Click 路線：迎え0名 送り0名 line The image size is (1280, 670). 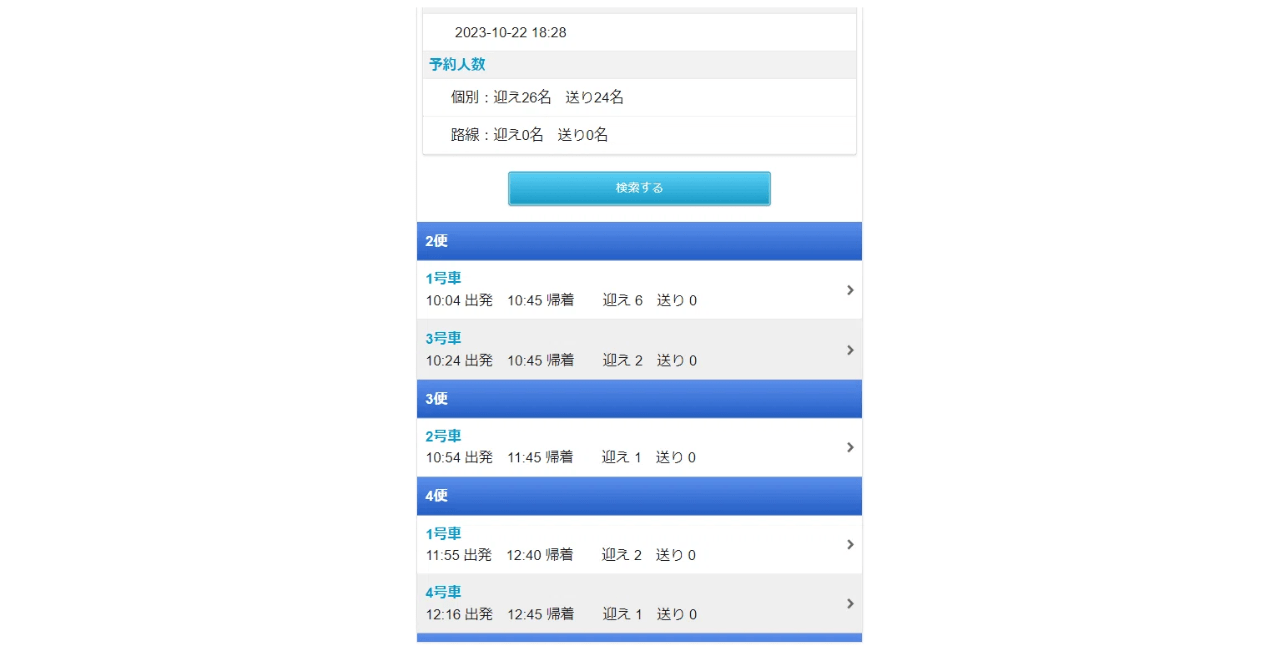pos(529,135)
